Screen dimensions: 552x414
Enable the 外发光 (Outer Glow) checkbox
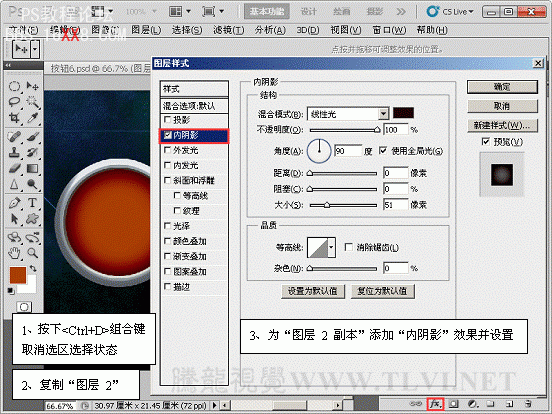pyautogui.click(x=168, y=150)
